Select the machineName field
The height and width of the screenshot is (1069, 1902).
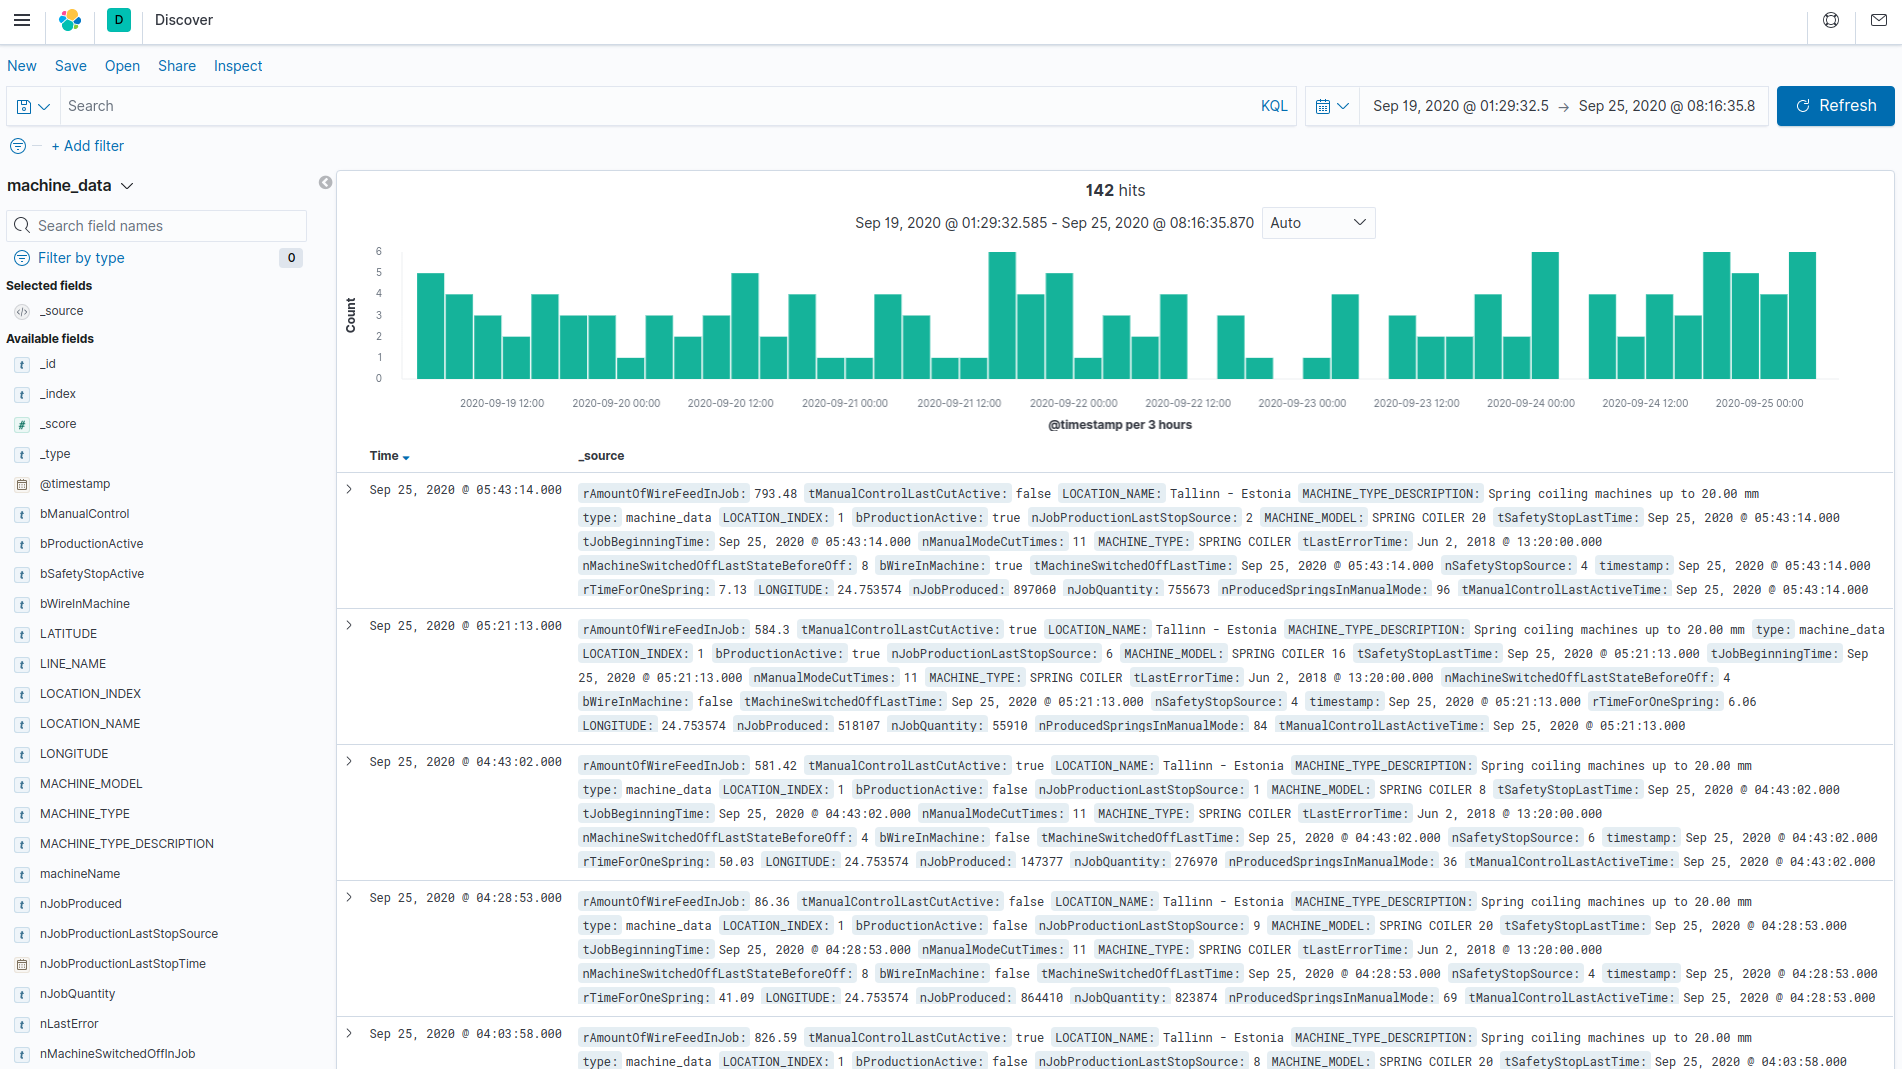(80, 874)
